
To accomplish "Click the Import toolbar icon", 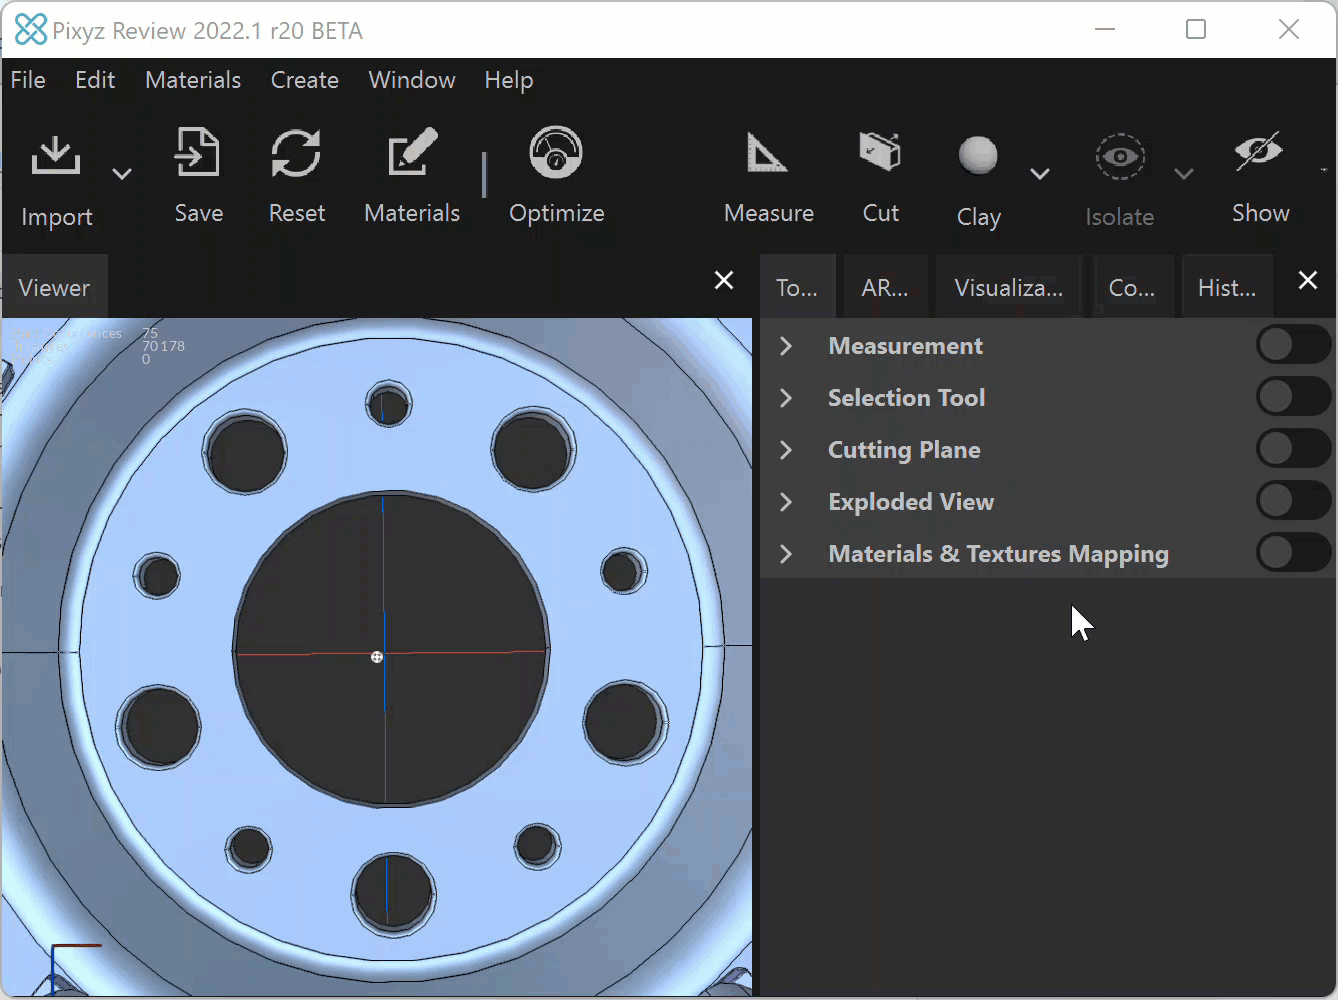I will pos(56,156).
